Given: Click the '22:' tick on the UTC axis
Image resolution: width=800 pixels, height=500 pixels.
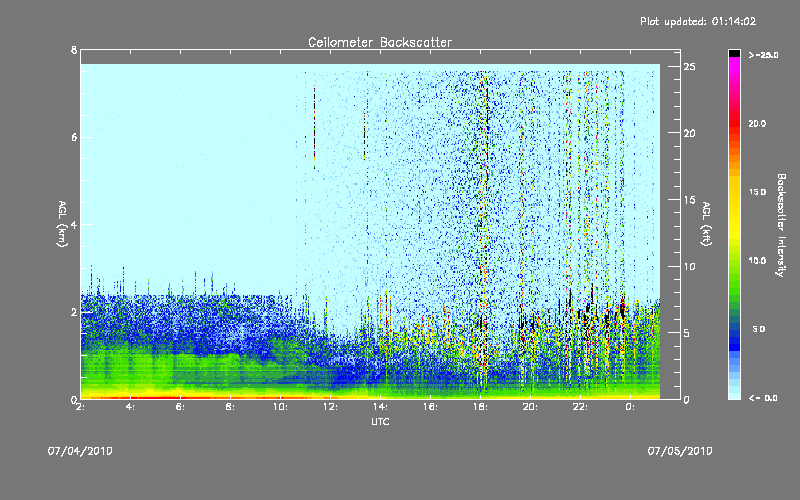Looking at the screenshot, I should (580, 407).
